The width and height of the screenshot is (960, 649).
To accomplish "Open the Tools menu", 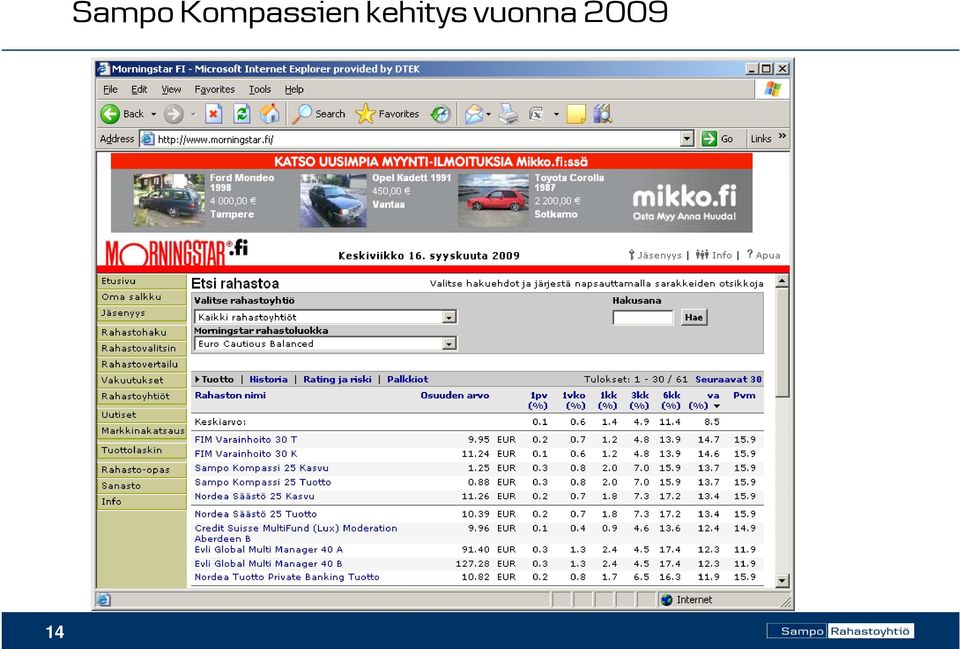I will pos(260,89).
